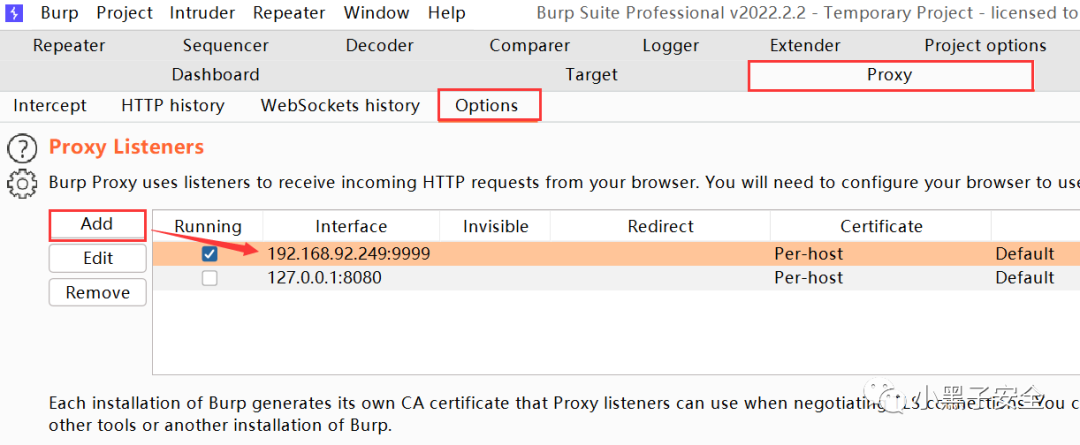1080x445 pixels.
Task: Sort listeners by Running column header
Action: [208, 226]
